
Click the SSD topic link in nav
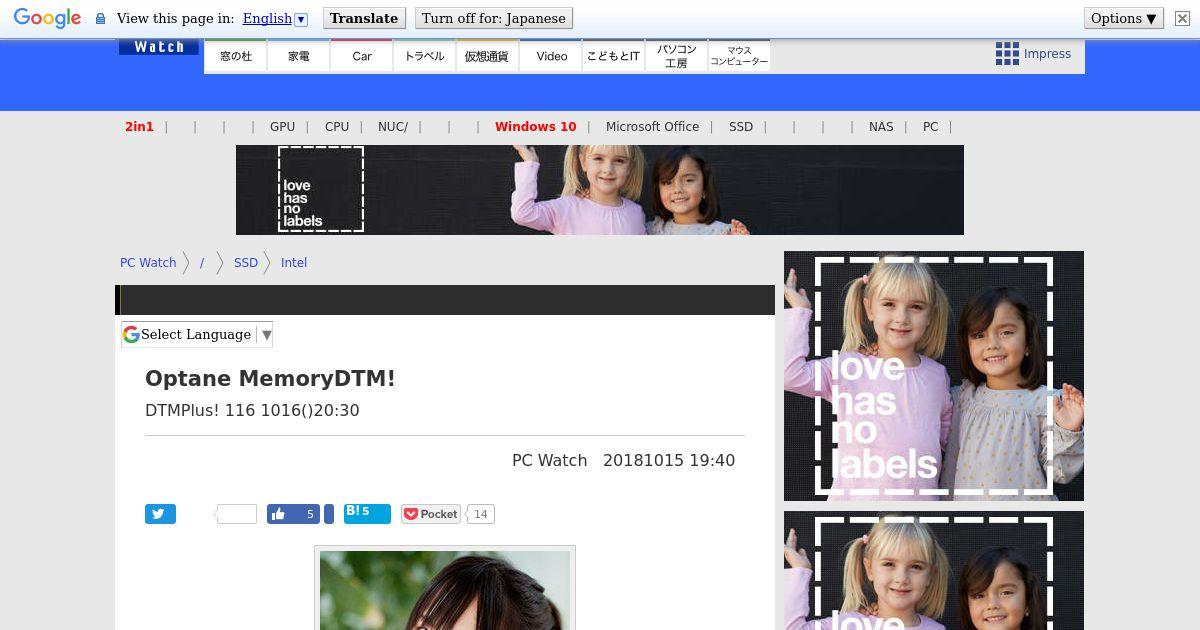click(741, 127)
